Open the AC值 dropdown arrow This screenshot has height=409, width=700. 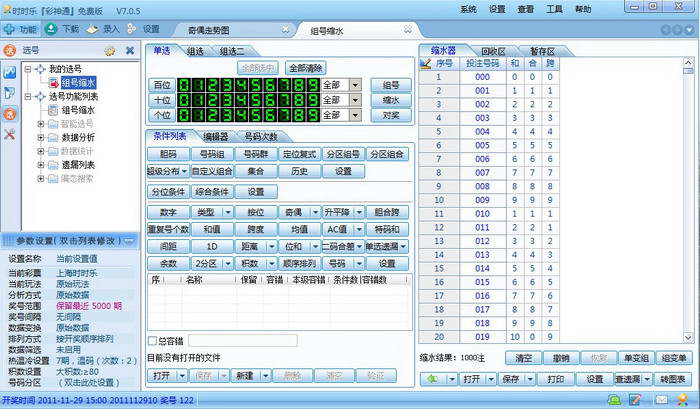(x=359, y=229)
